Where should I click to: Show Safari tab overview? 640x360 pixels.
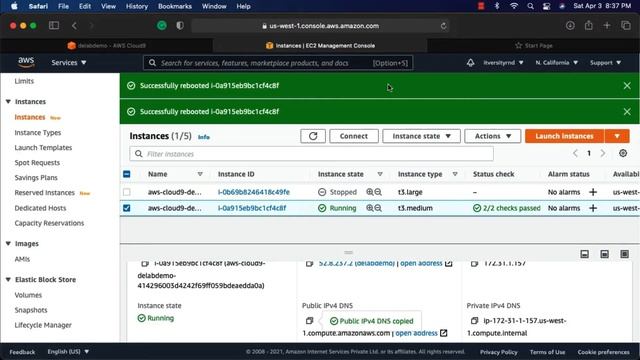click(x=626, y=25)
